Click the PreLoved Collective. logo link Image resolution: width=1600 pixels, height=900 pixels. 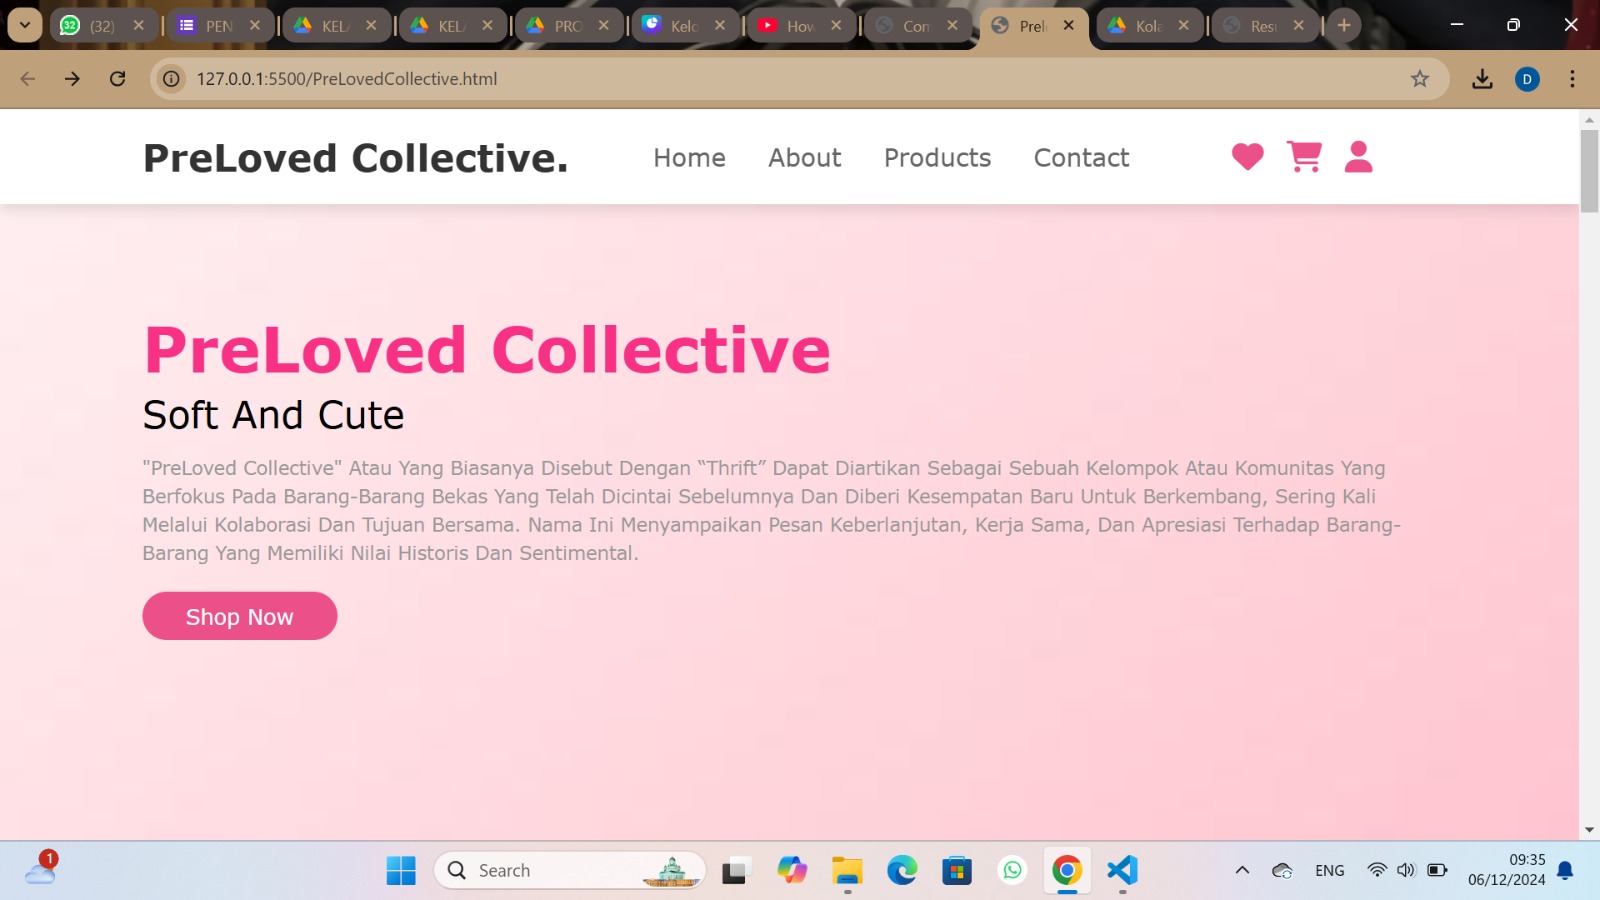(355, 158)
